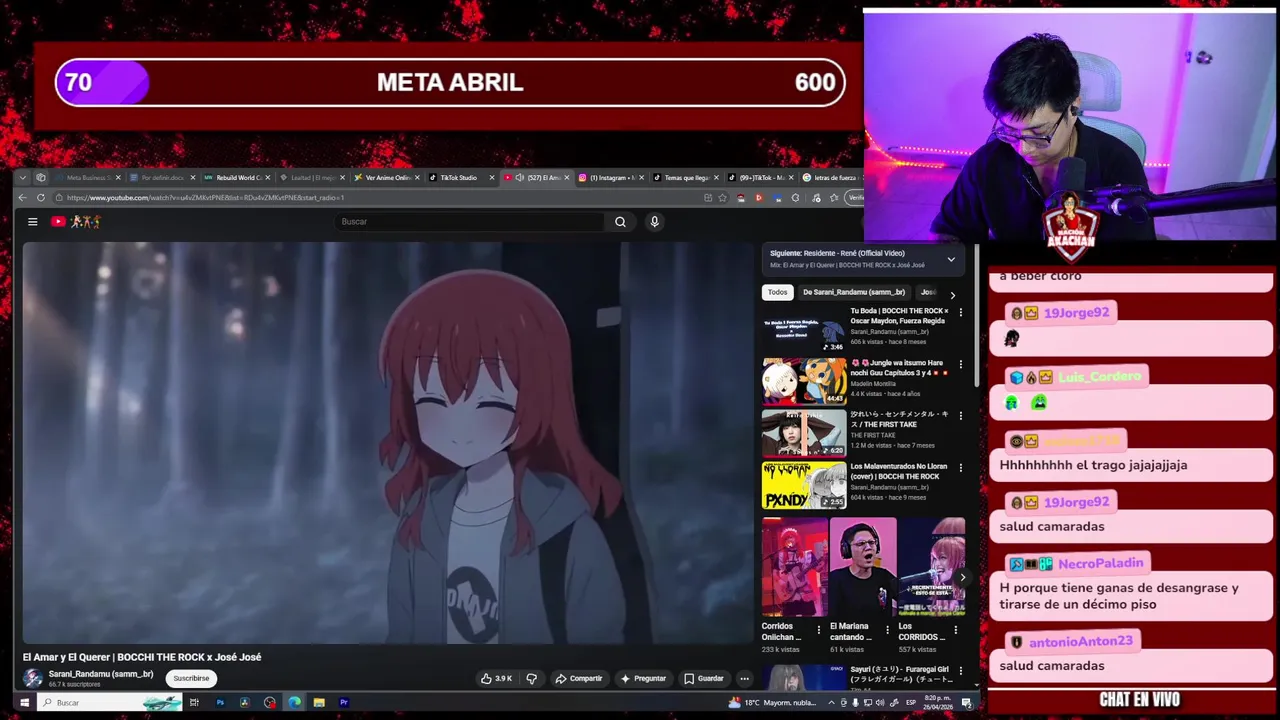Open taskbar clock and date
1280x720 pixels.
pyautogui.click(x=937, y=702)
